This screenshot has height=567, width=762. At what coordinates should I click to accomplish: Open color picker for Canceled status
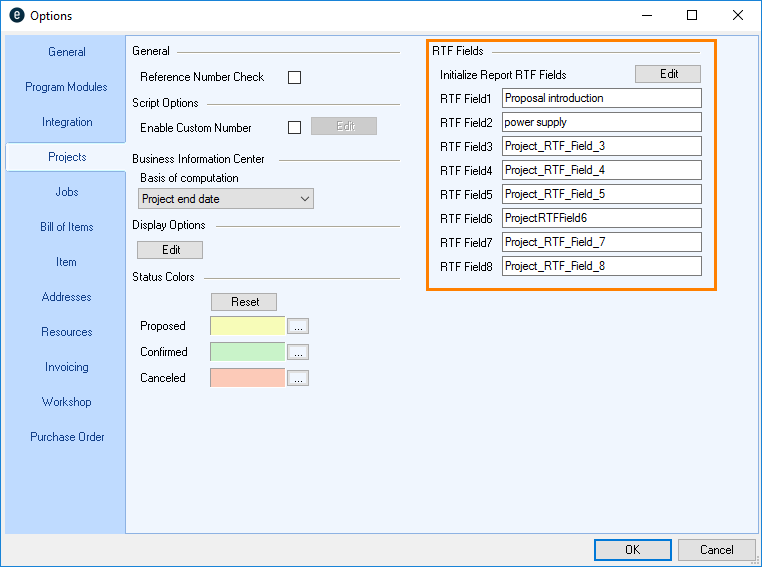(298, 378)
